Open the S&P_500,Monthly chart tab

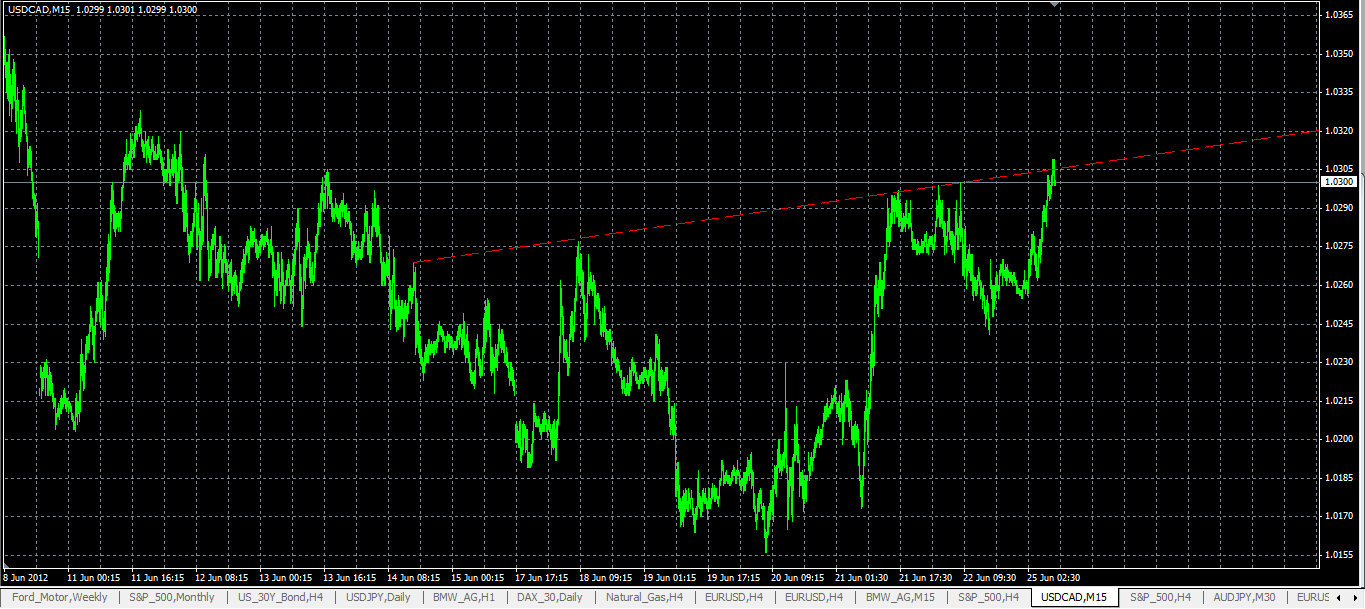[x=172, y=597]
